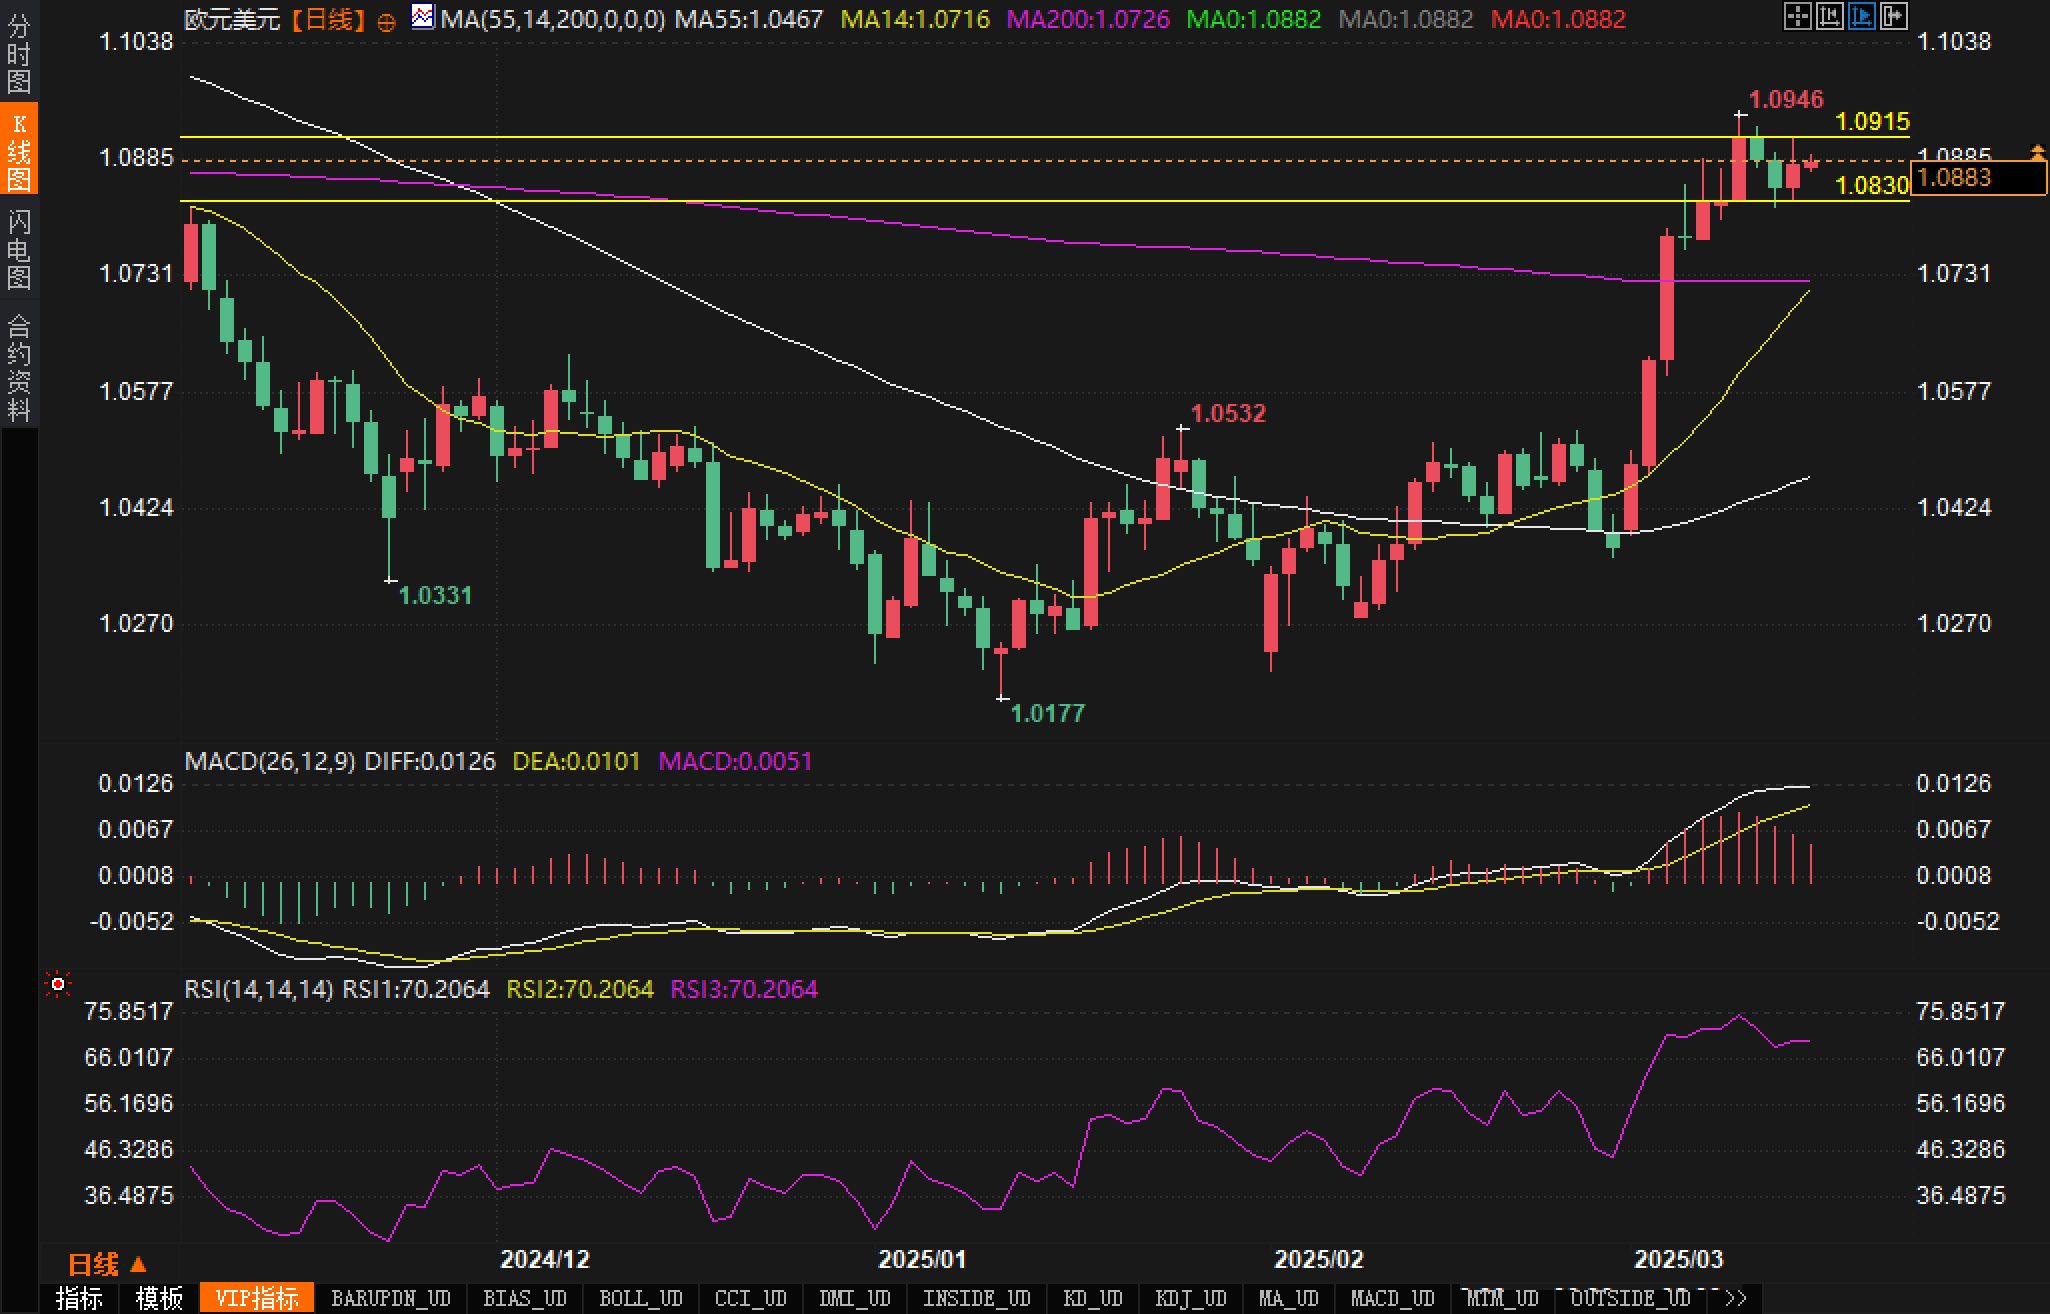Viewport: 2050px width, 1314px height.
Task: Click the 1.0331 trough price label
Action: coord(435,595)
